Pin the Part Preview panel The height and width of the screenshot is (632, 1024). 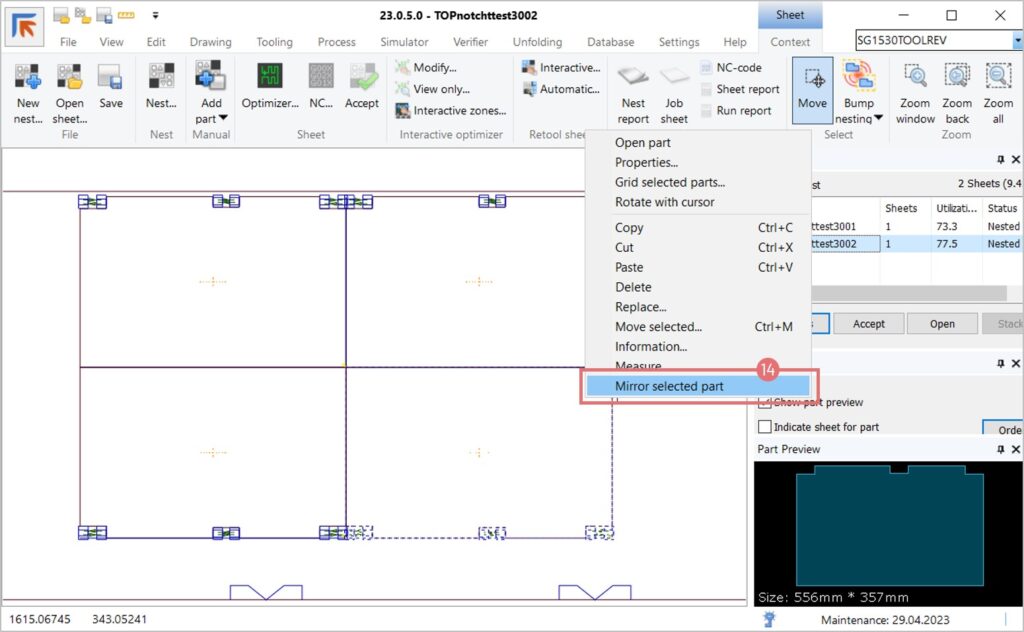pyautogui.click(x=1001, y=450)
